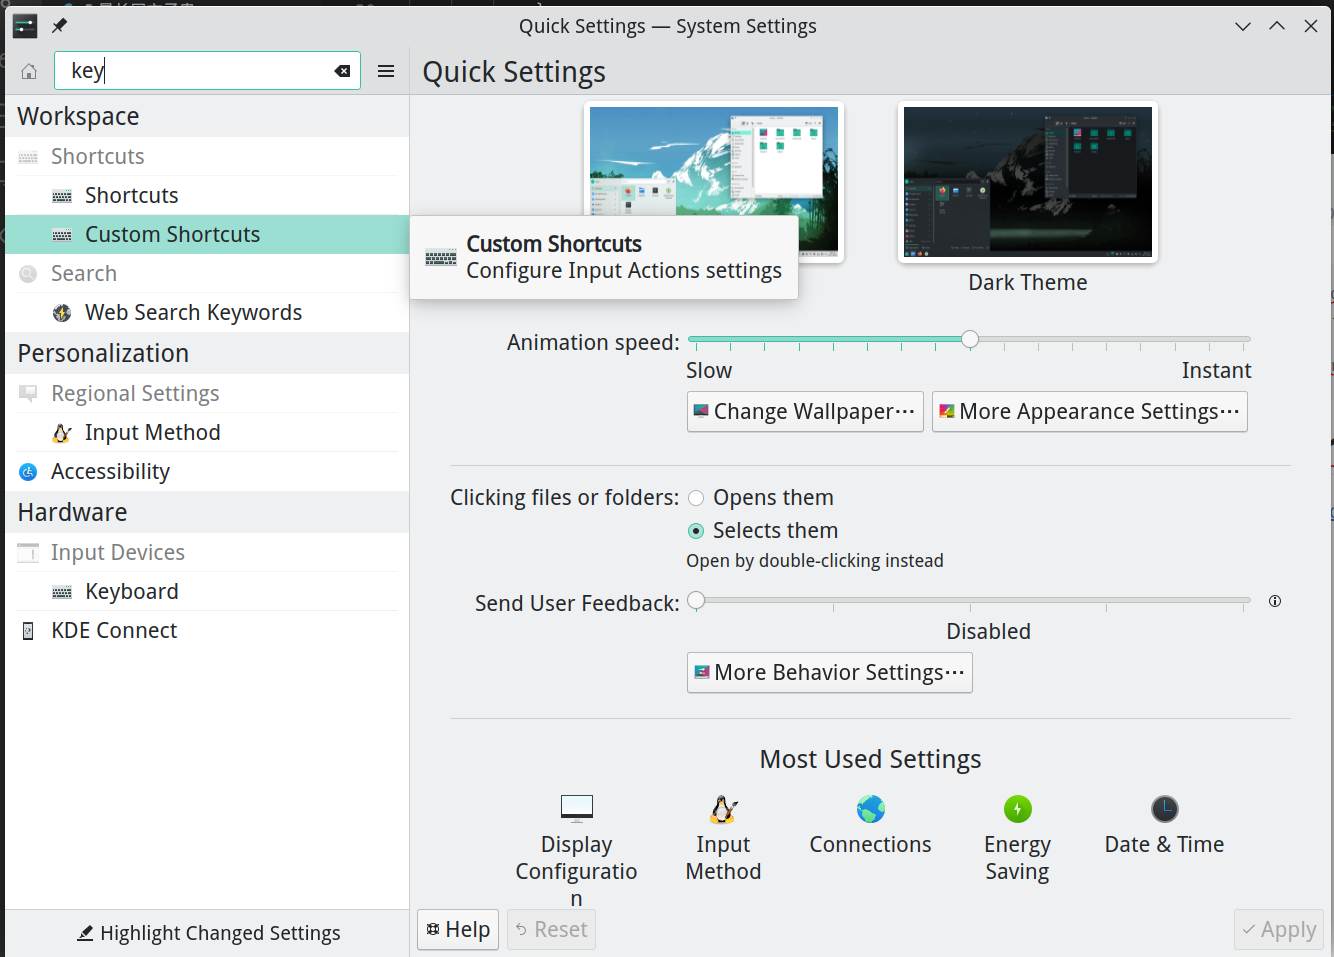The height and width of the screenshot is (957, 1334).
Task: Open More Behavior Settings
Action: (x=830, y=673)
